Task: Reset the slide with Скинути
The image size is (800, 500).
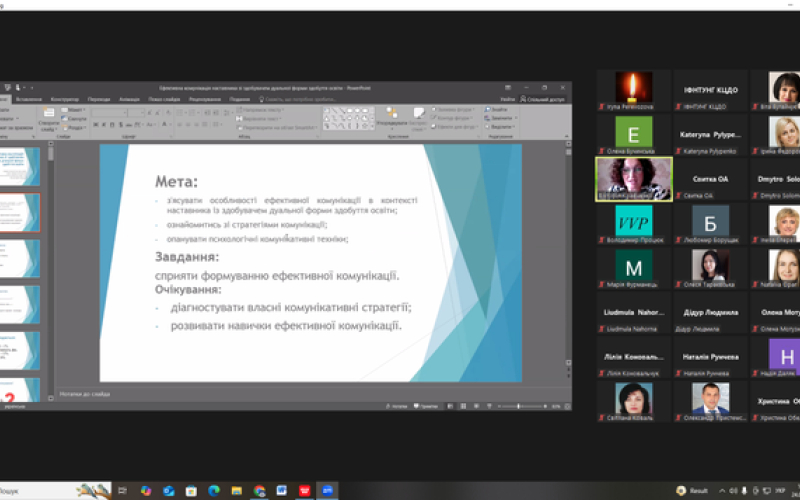Action: [x=73, y=118]
